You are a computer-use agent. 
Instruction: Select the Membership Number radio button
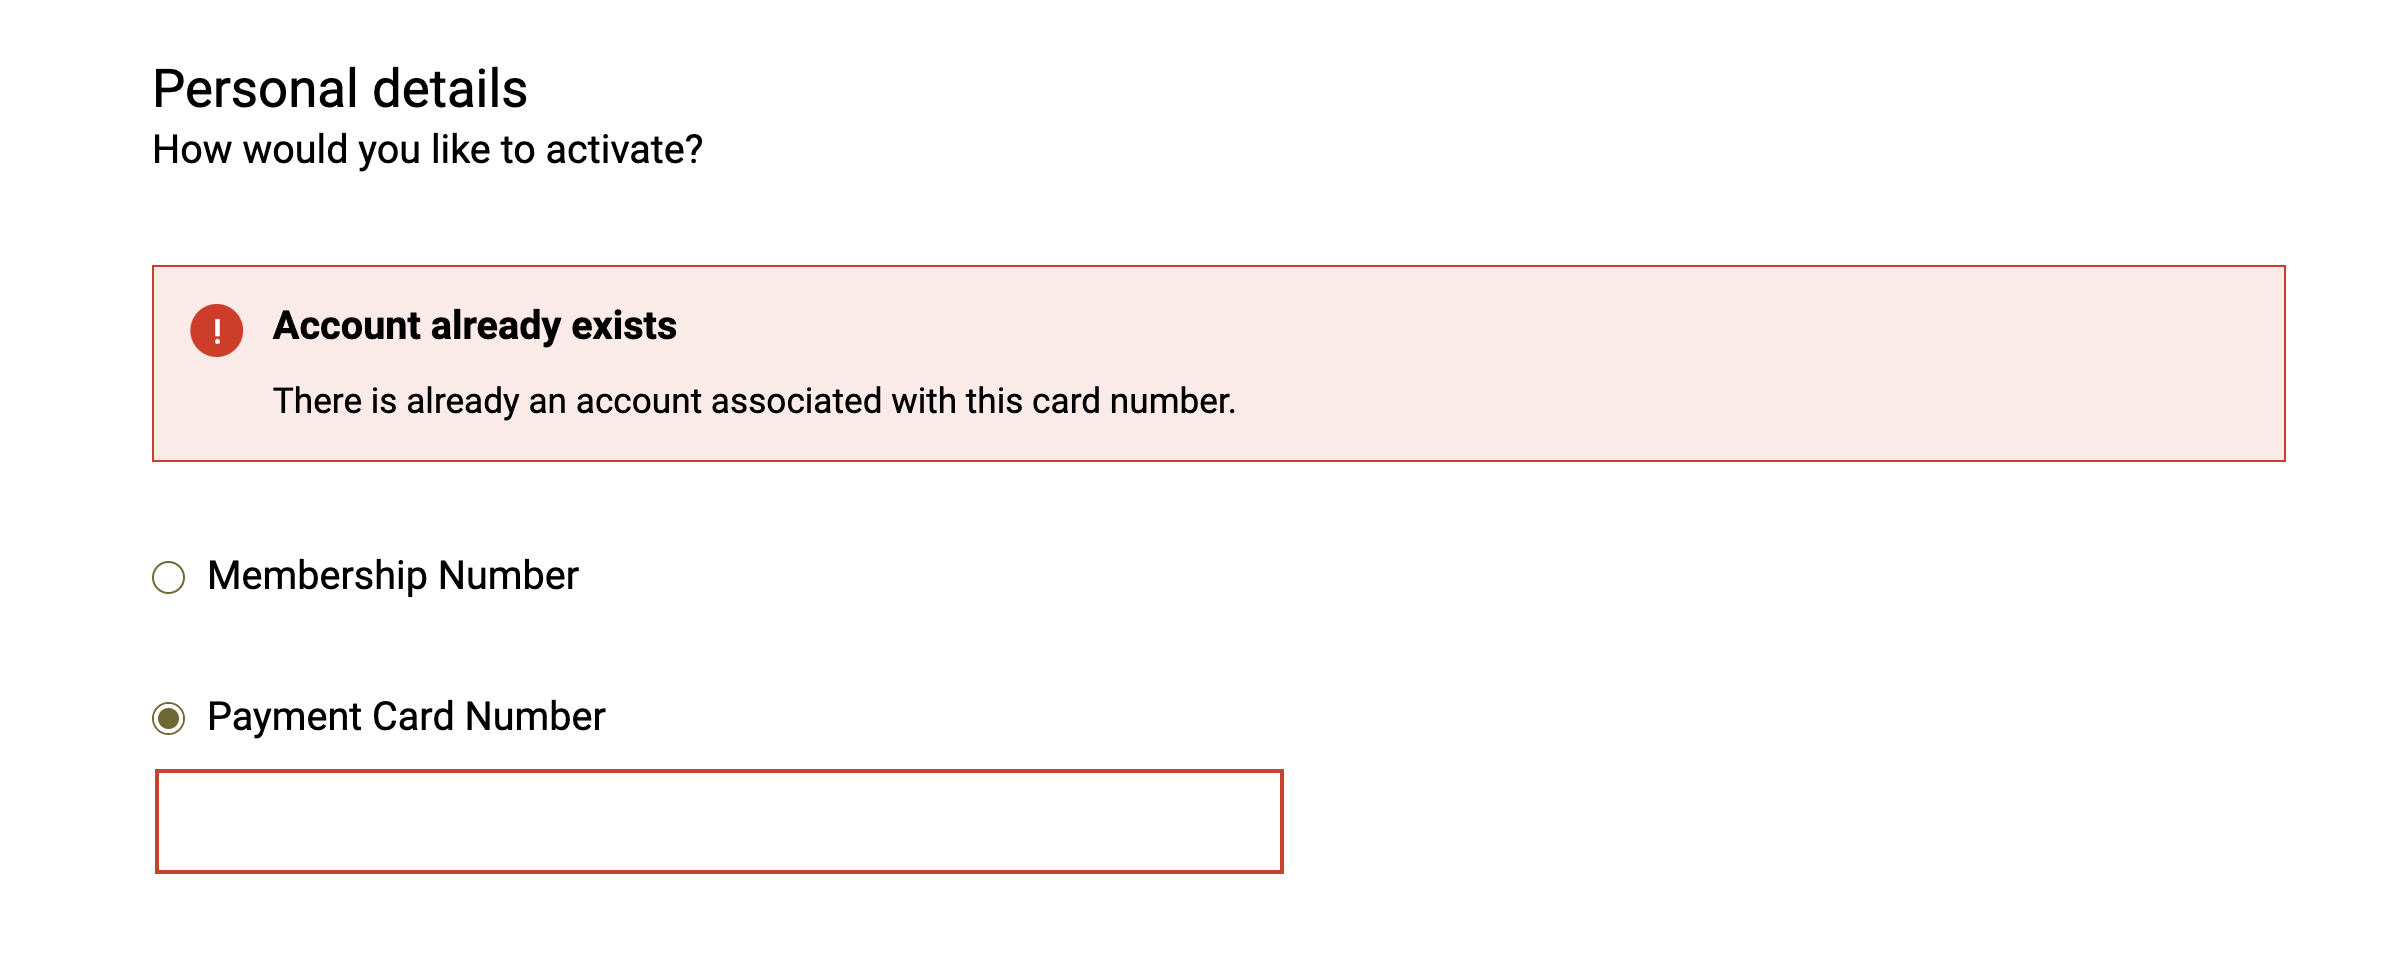pos(168,577)
